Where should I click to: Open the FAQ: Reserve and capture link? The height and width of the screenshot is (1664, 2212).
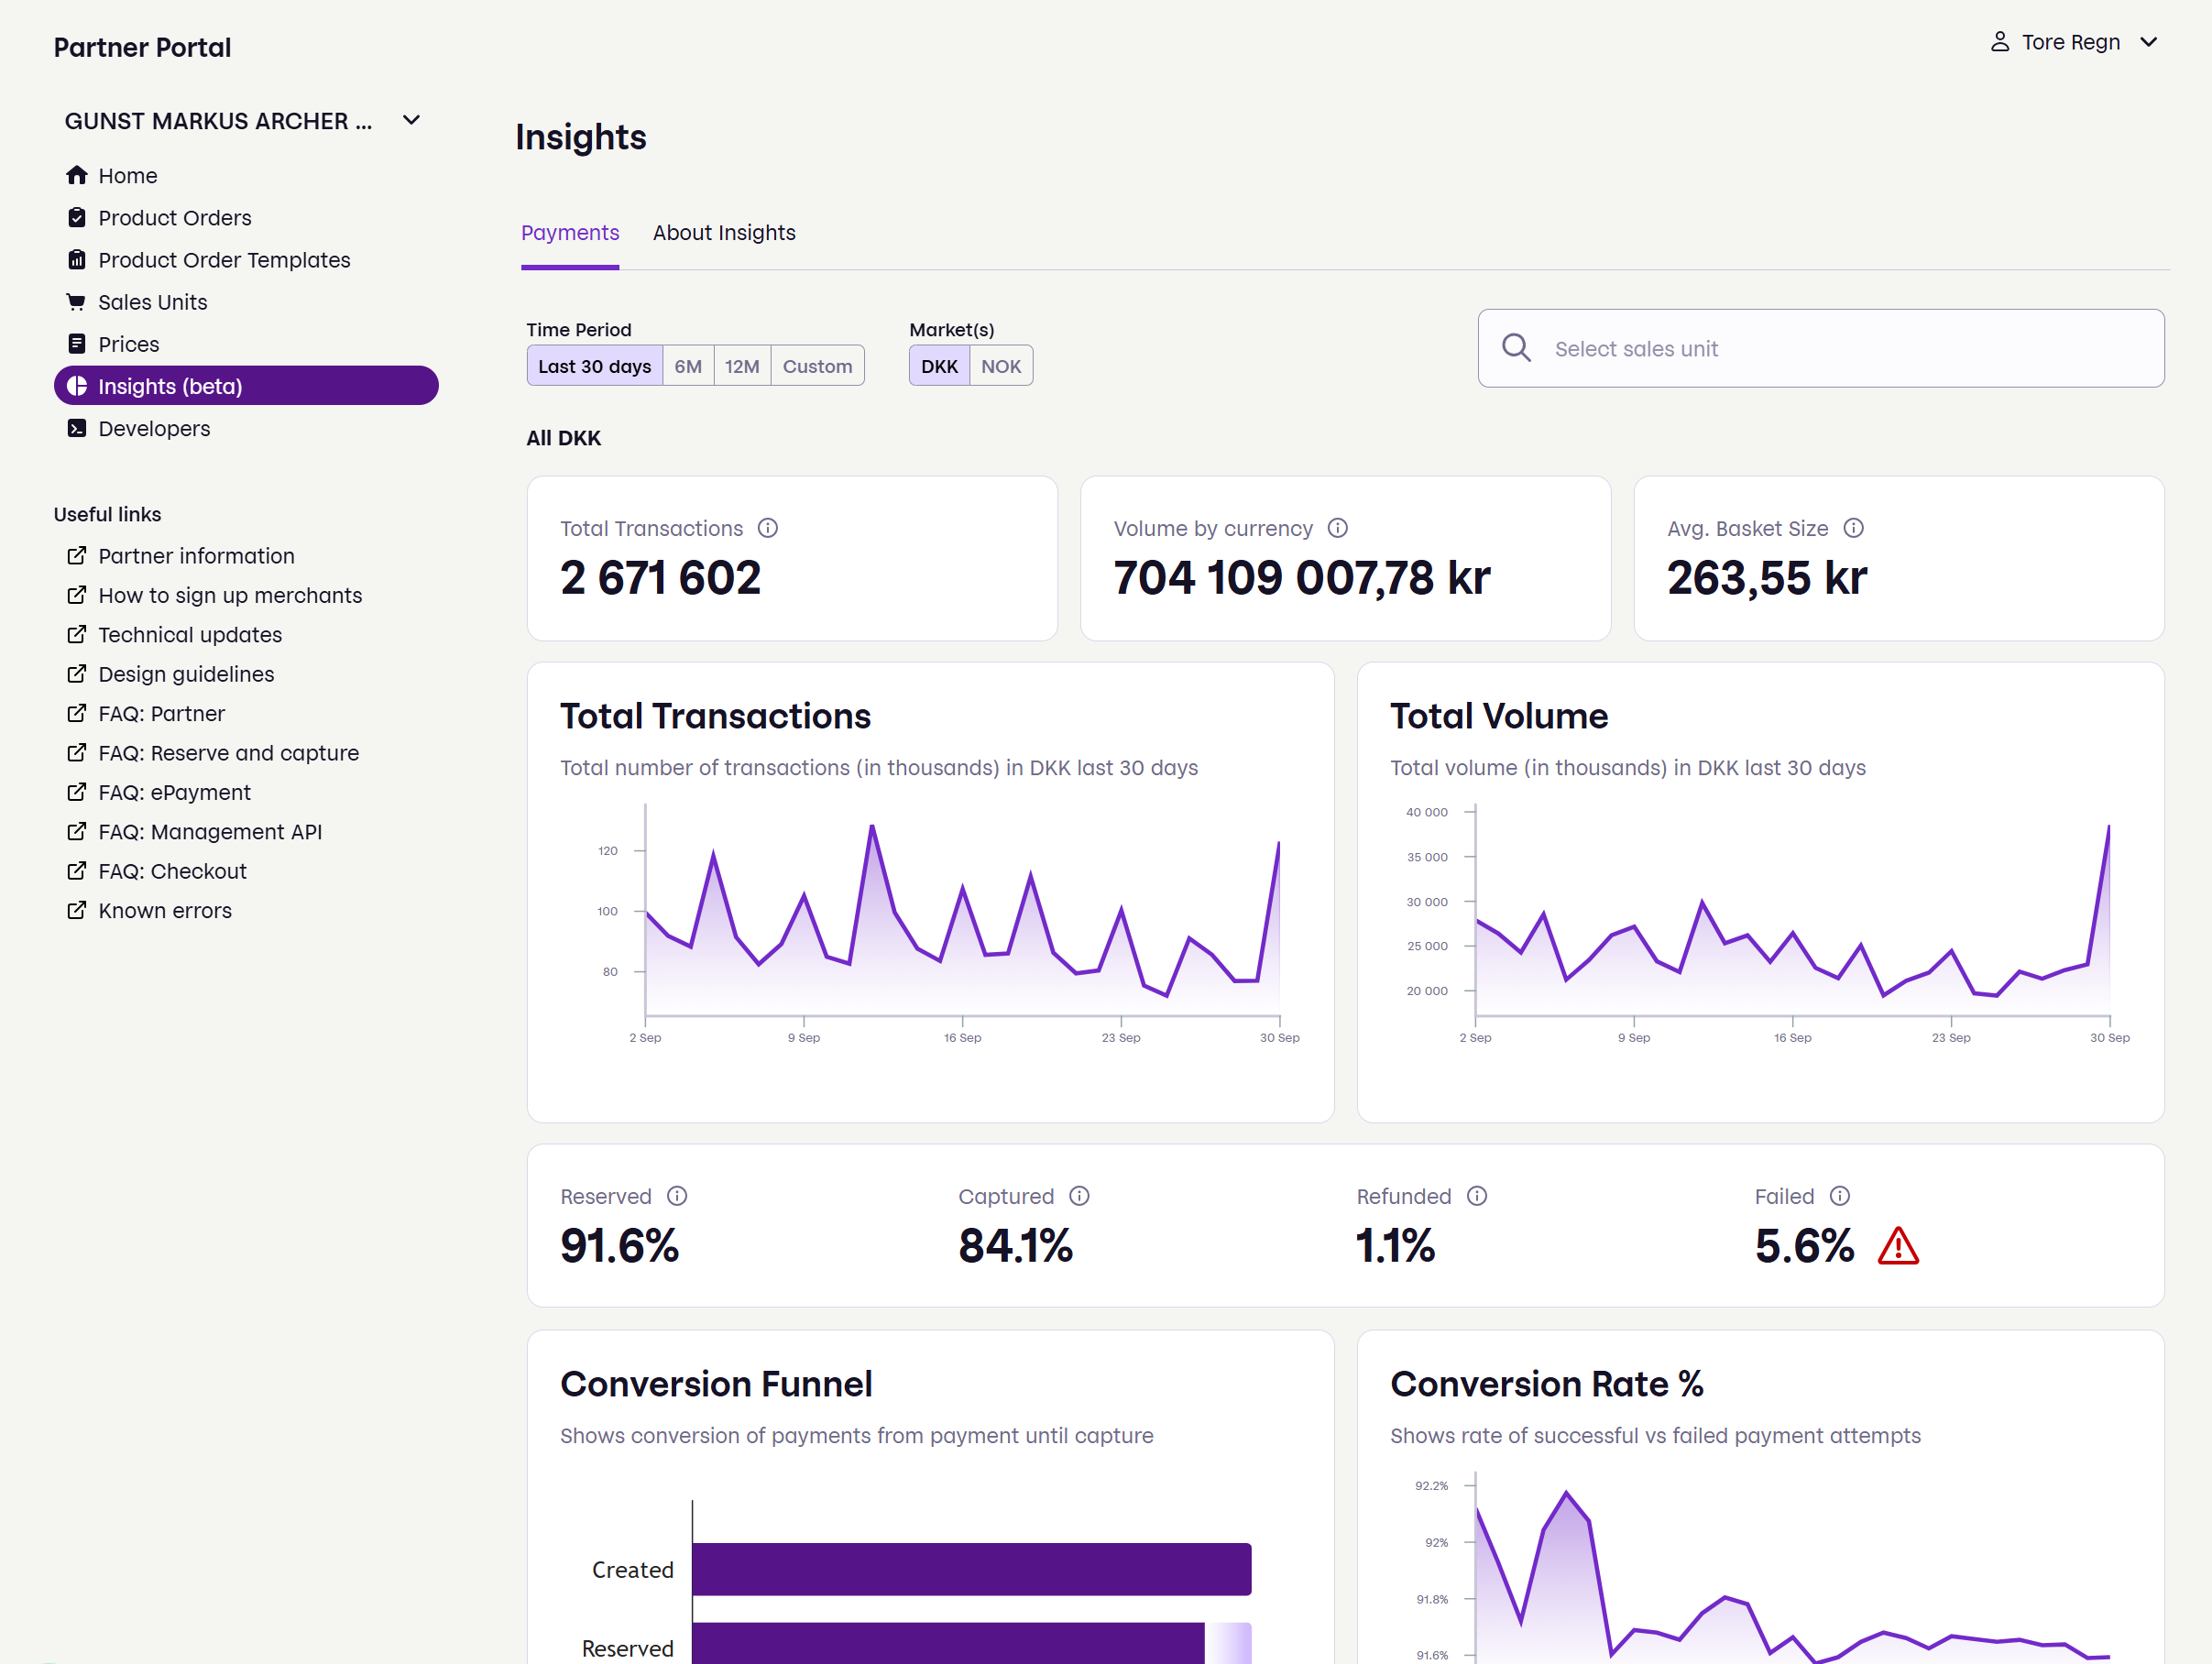228,753
